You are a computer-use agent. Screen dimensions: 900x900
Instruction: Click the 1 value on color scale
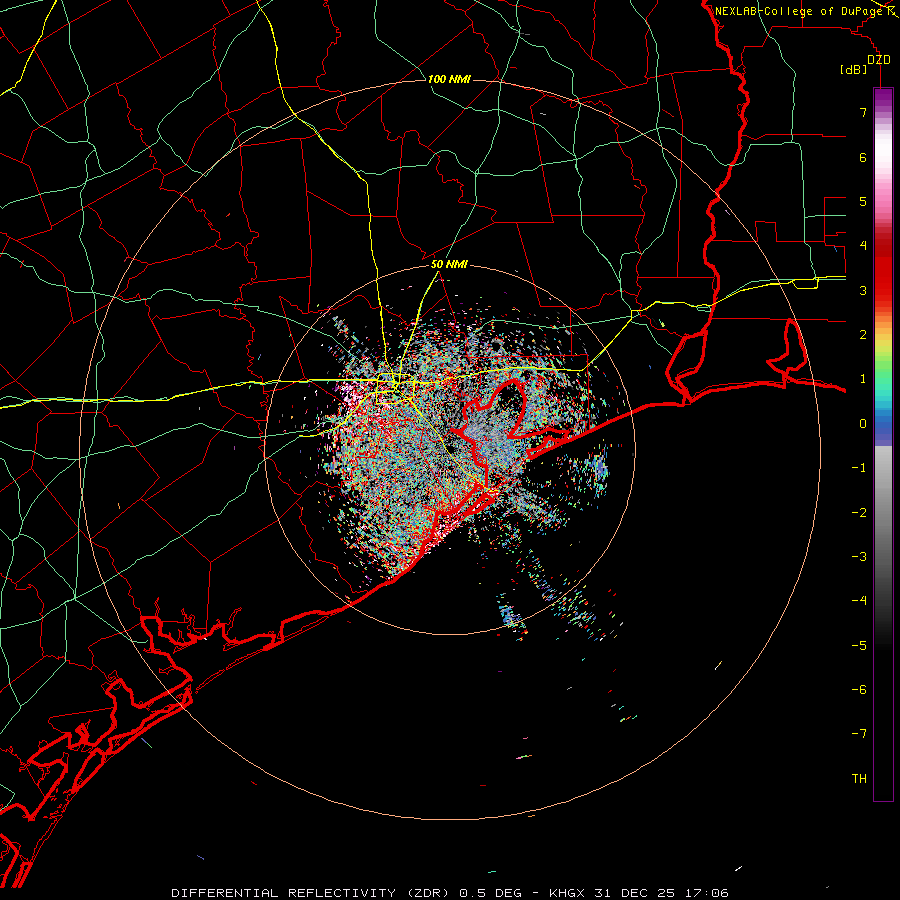pyautogui.click(x=863, y=379)
